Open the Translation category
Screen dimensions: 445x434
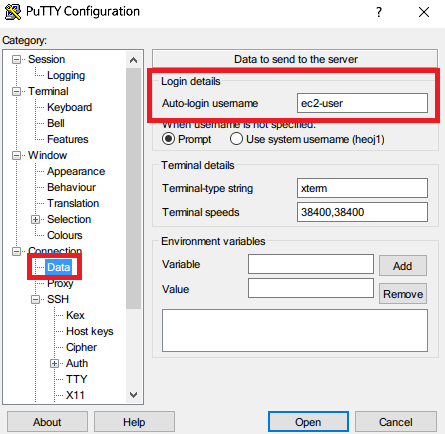[x=73, y=203]
